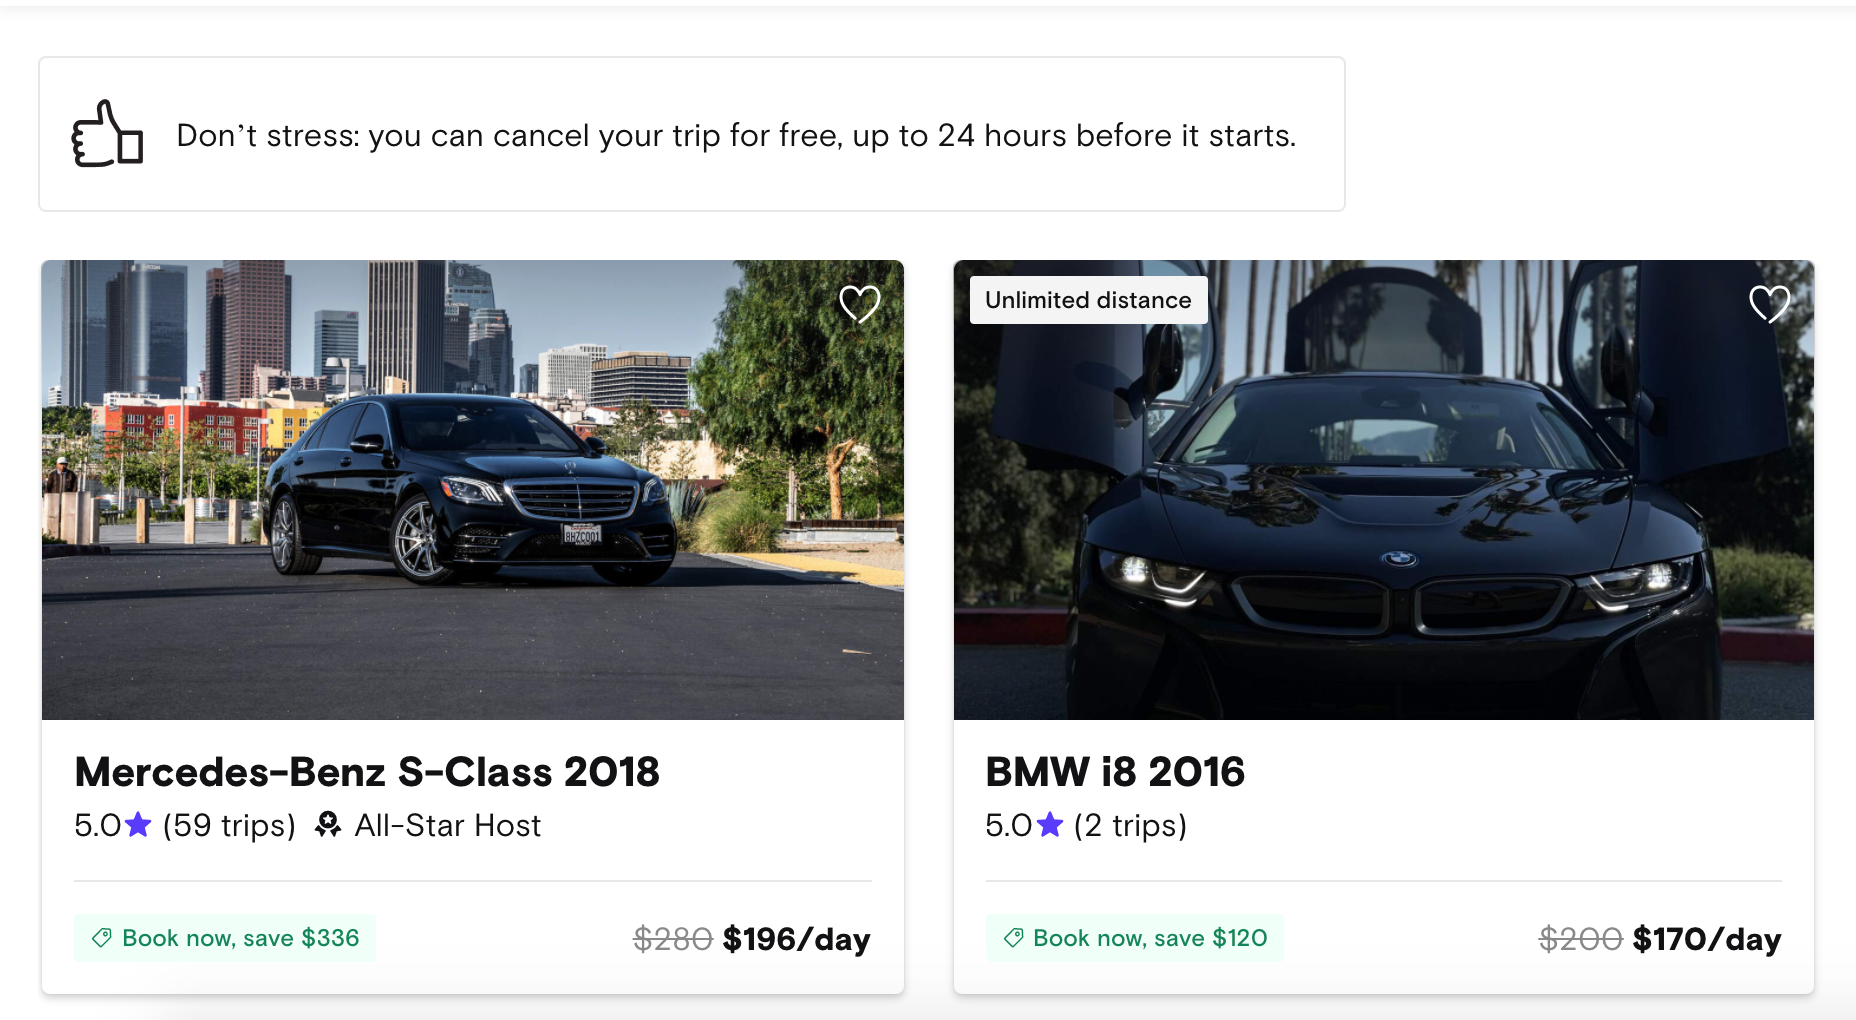This screenshot has width=1856, height=1020.
Task: Click the medal icon next to All-Star Host
Action: click(x=328, y=824)
